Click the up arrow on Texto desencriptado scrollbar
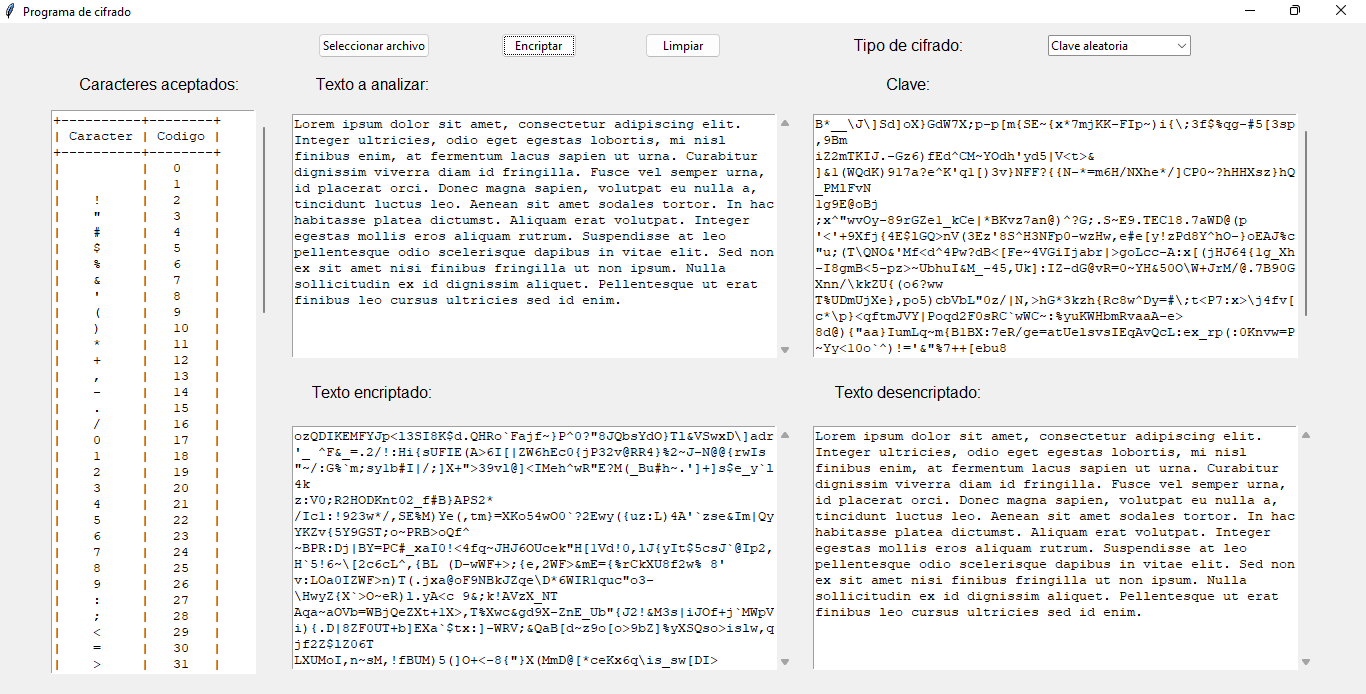This screenshot has height=694, width=1366. [x=1305, y=434]
